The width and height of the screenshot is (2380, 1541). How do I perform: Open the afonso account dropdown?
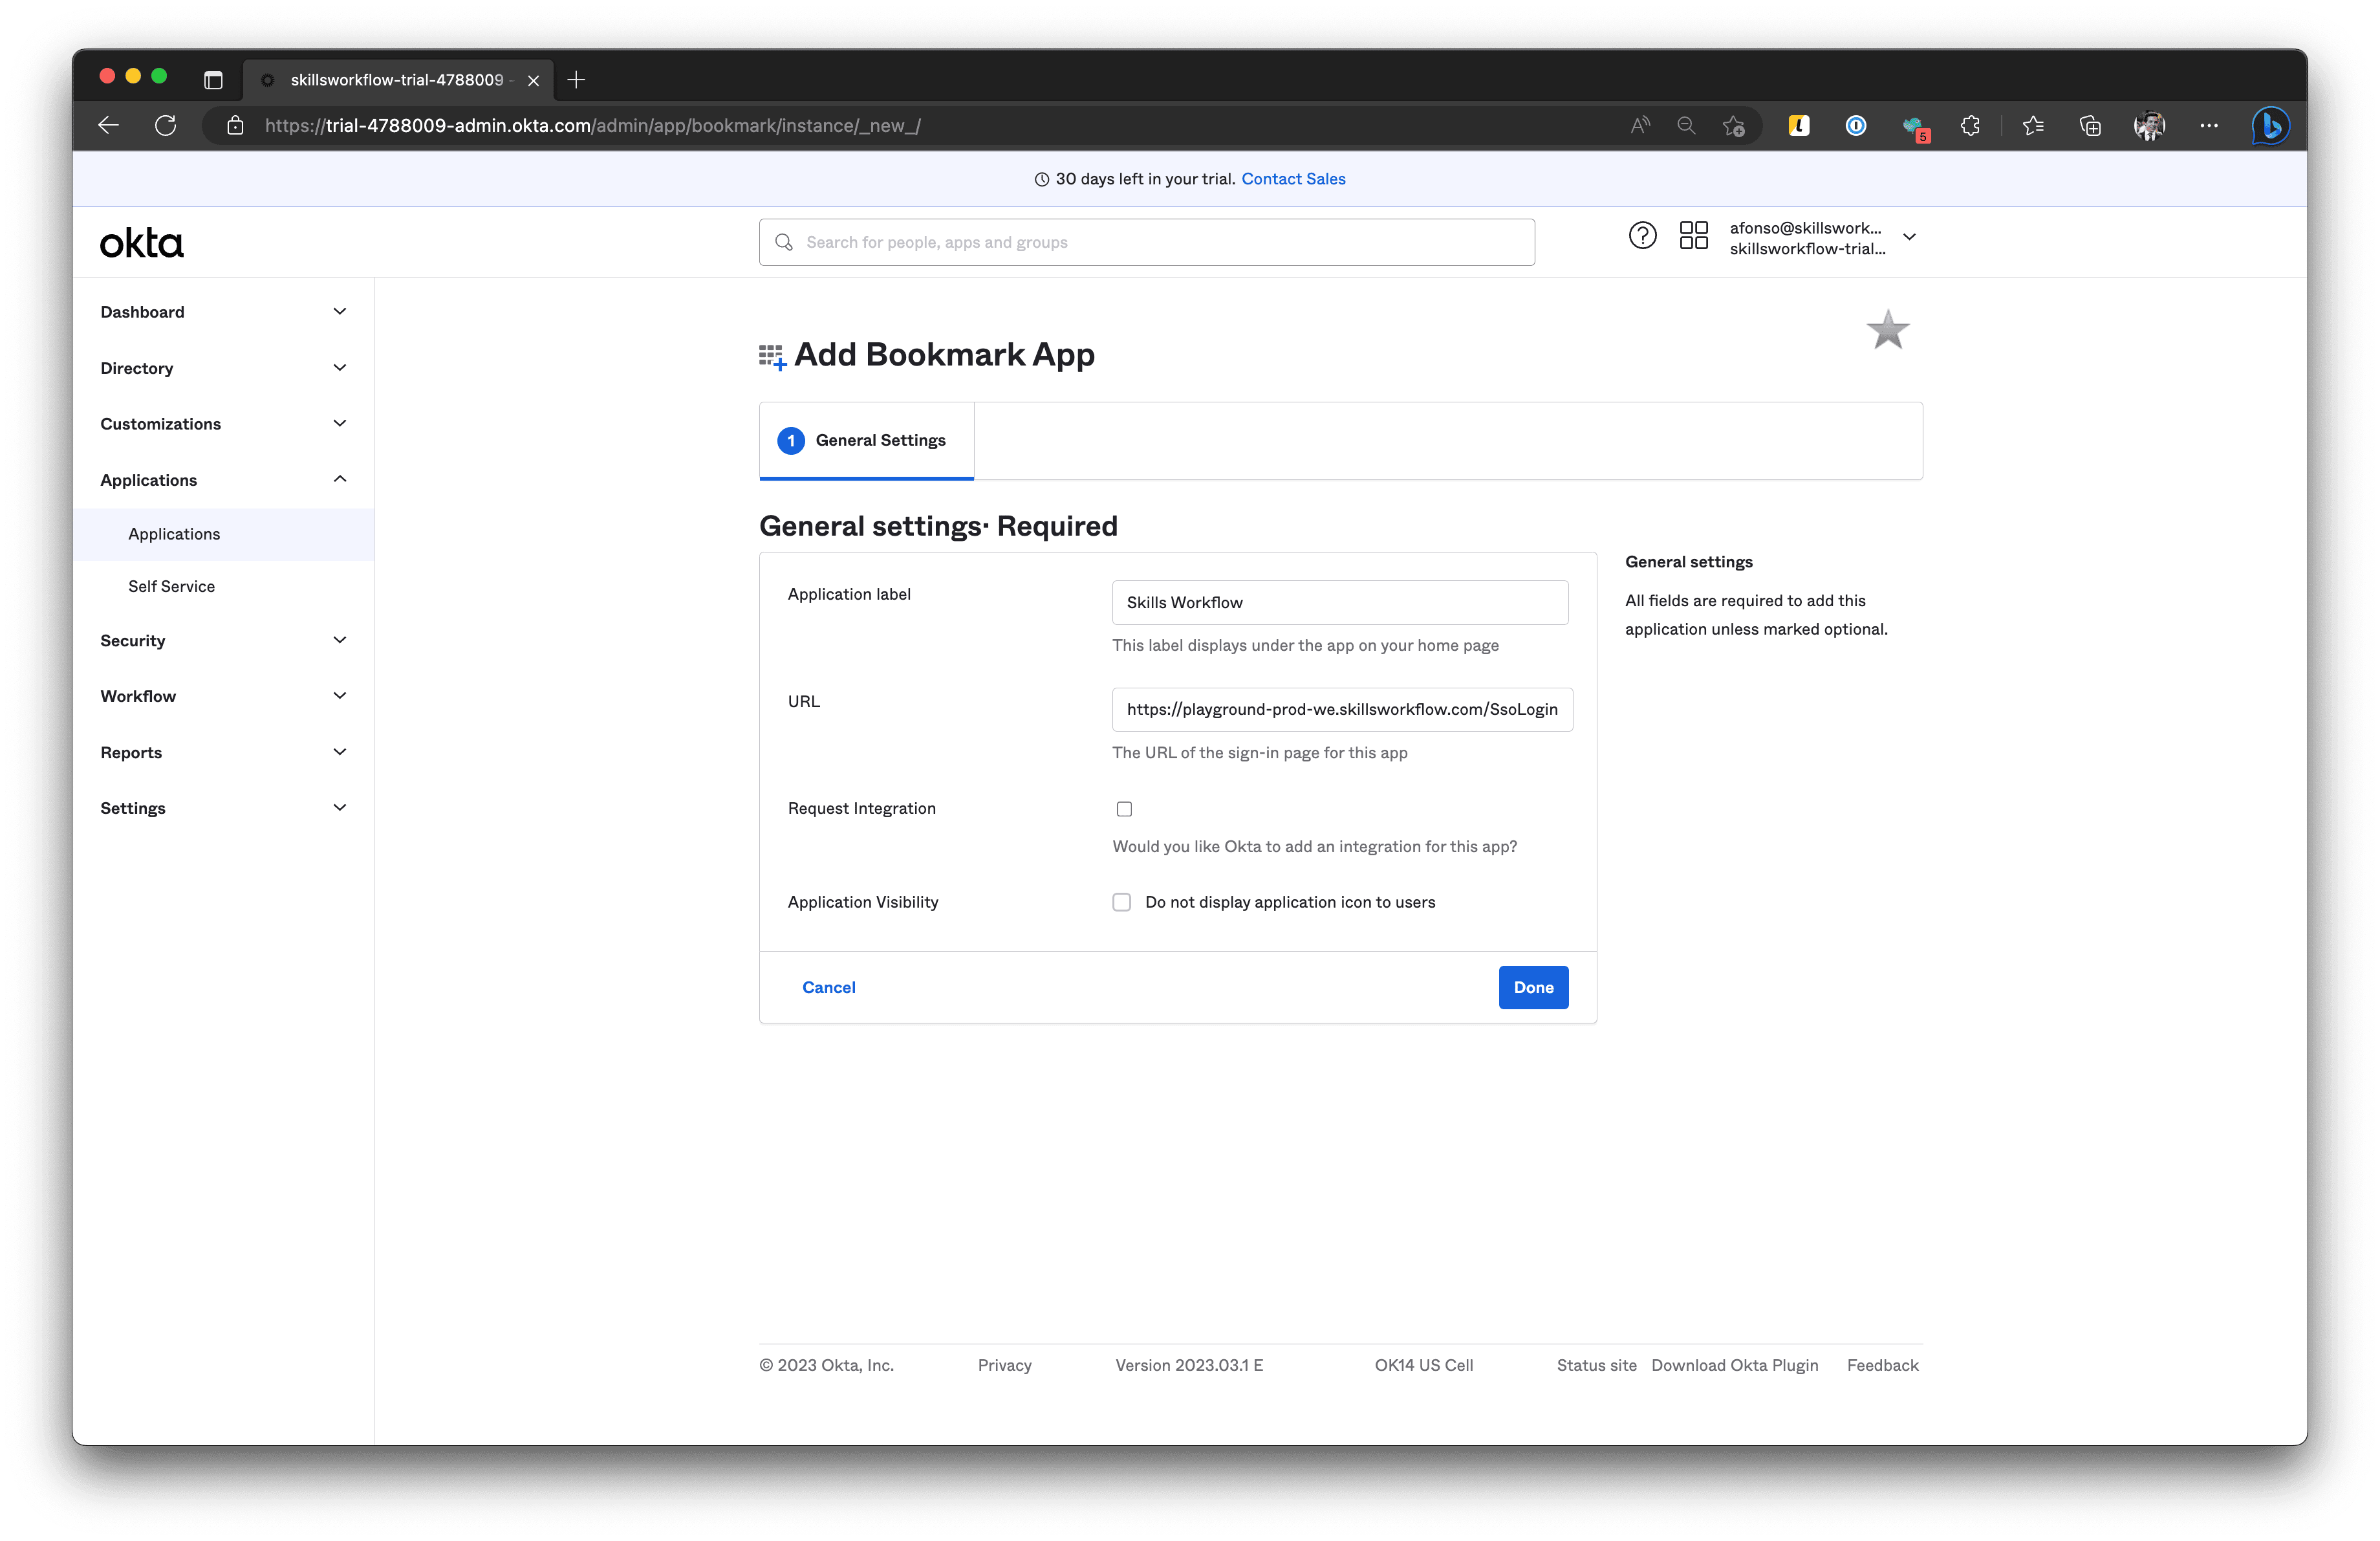[1823, 237]
